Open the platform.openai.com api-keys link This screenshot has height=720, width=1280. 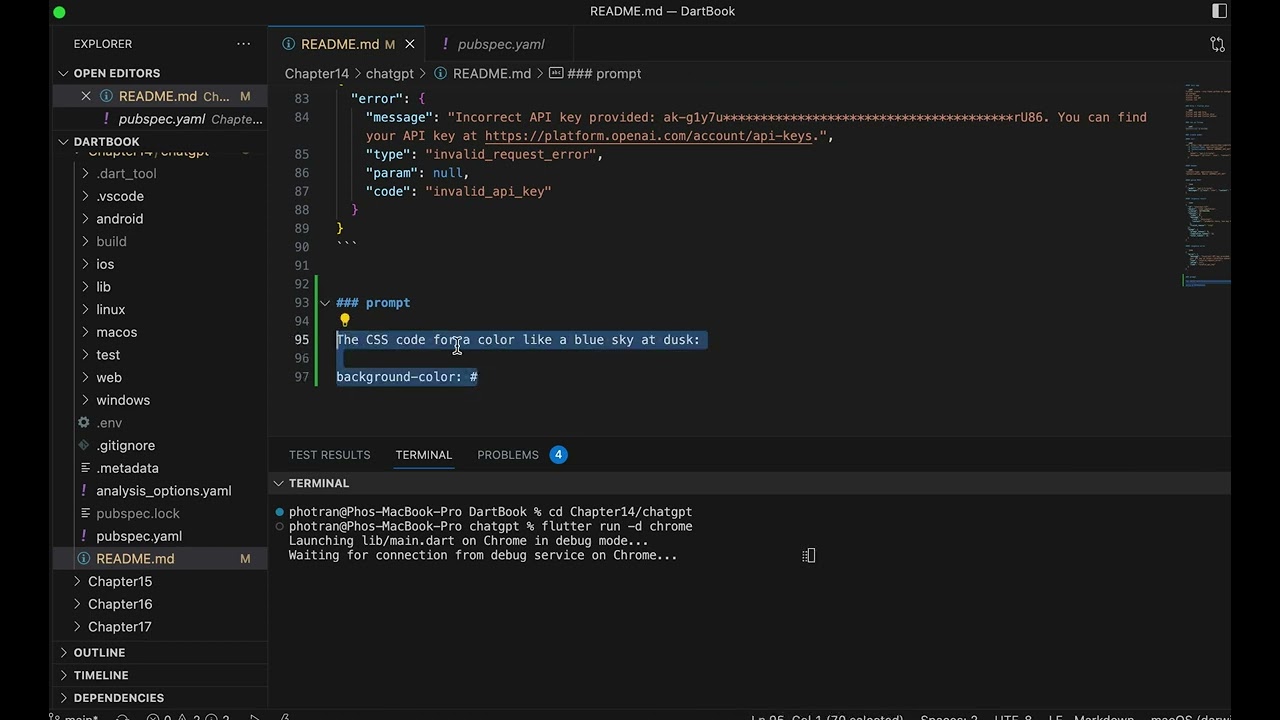point(649,136)
